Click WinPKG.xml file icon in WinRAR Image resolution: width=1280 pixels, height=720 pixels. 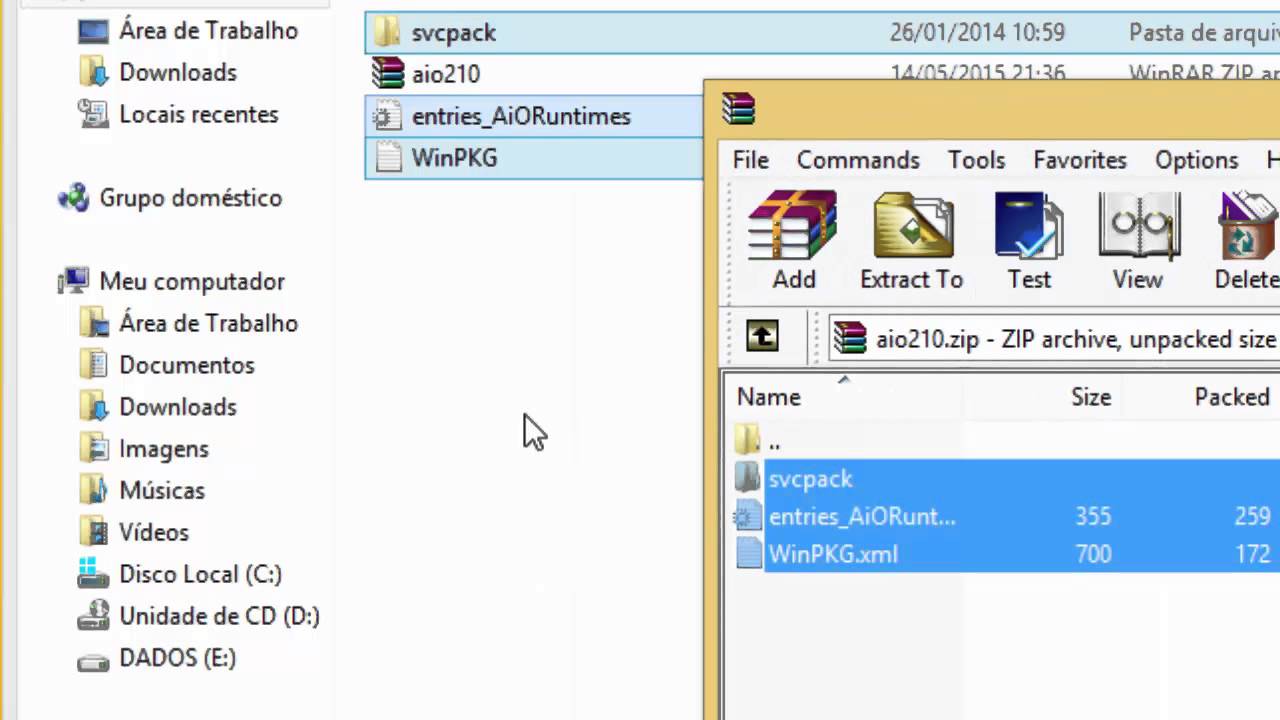click(749, 553)
